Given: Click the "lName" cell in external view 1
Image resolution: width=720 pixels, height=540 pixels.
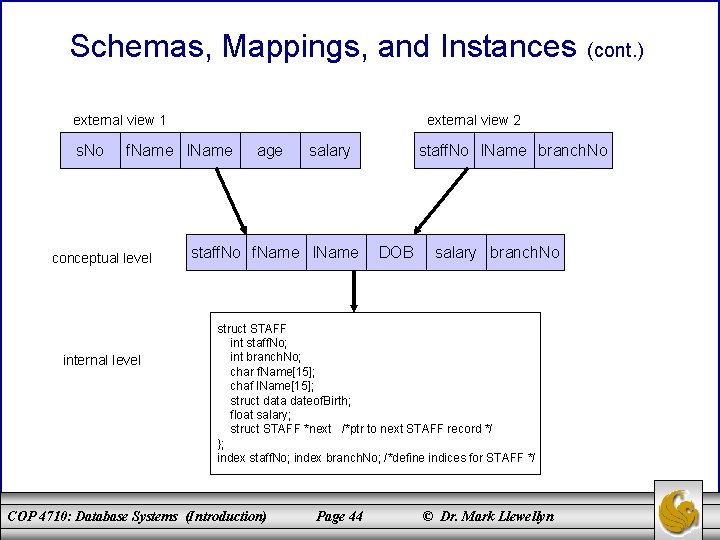Looking at the screenshot, I should click(x=211, y=151).
